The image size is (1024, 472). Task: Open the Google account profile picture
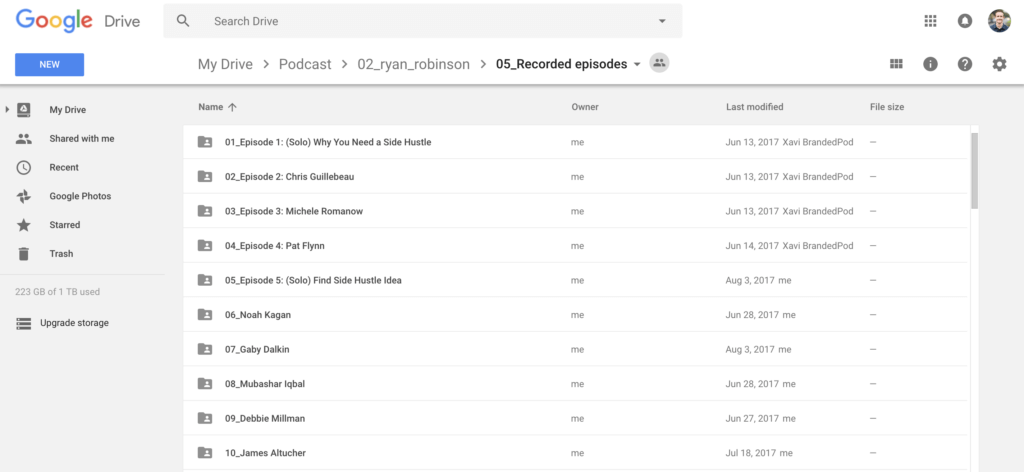pos(999,21)
